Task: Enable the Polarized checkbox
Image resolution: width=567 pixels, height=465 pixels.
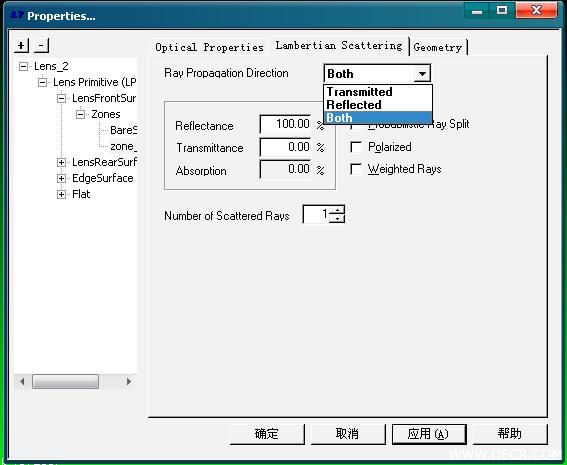Action: tap(356, 147)
